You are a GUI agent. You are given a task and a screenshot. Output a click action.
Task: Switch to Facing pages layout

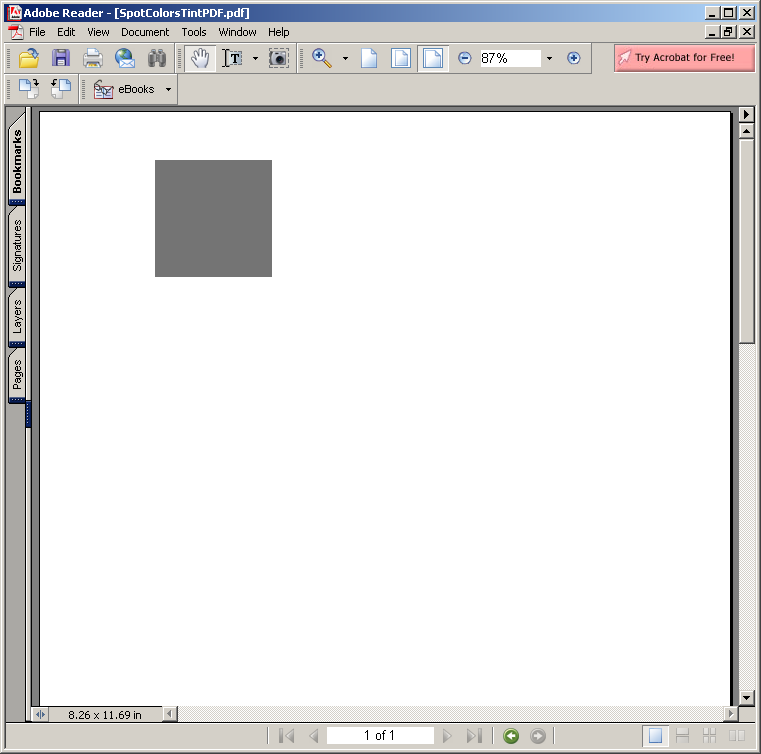pyautogui.click(x=737, y=736)
